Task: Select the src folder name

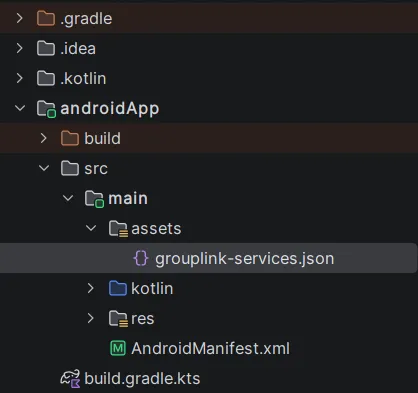Action: [x=96, y=169]
